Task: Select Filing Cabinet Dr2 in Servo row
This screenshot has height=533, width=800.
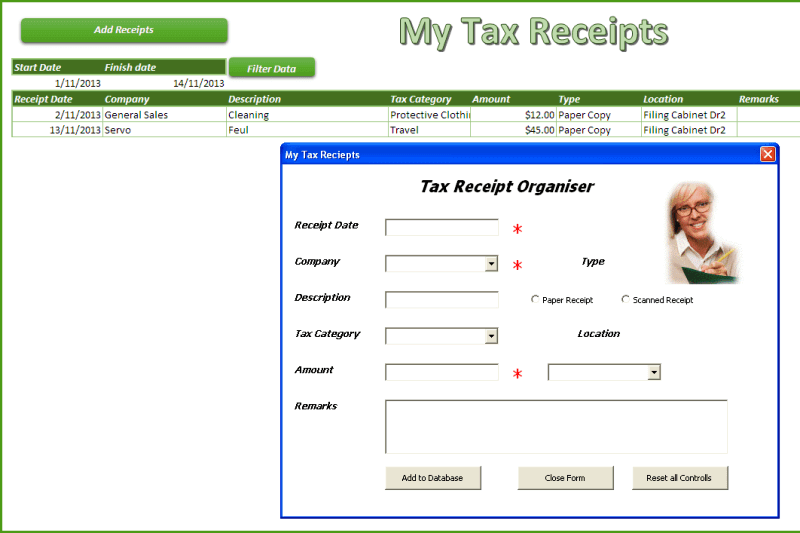Action: [689, 130]
